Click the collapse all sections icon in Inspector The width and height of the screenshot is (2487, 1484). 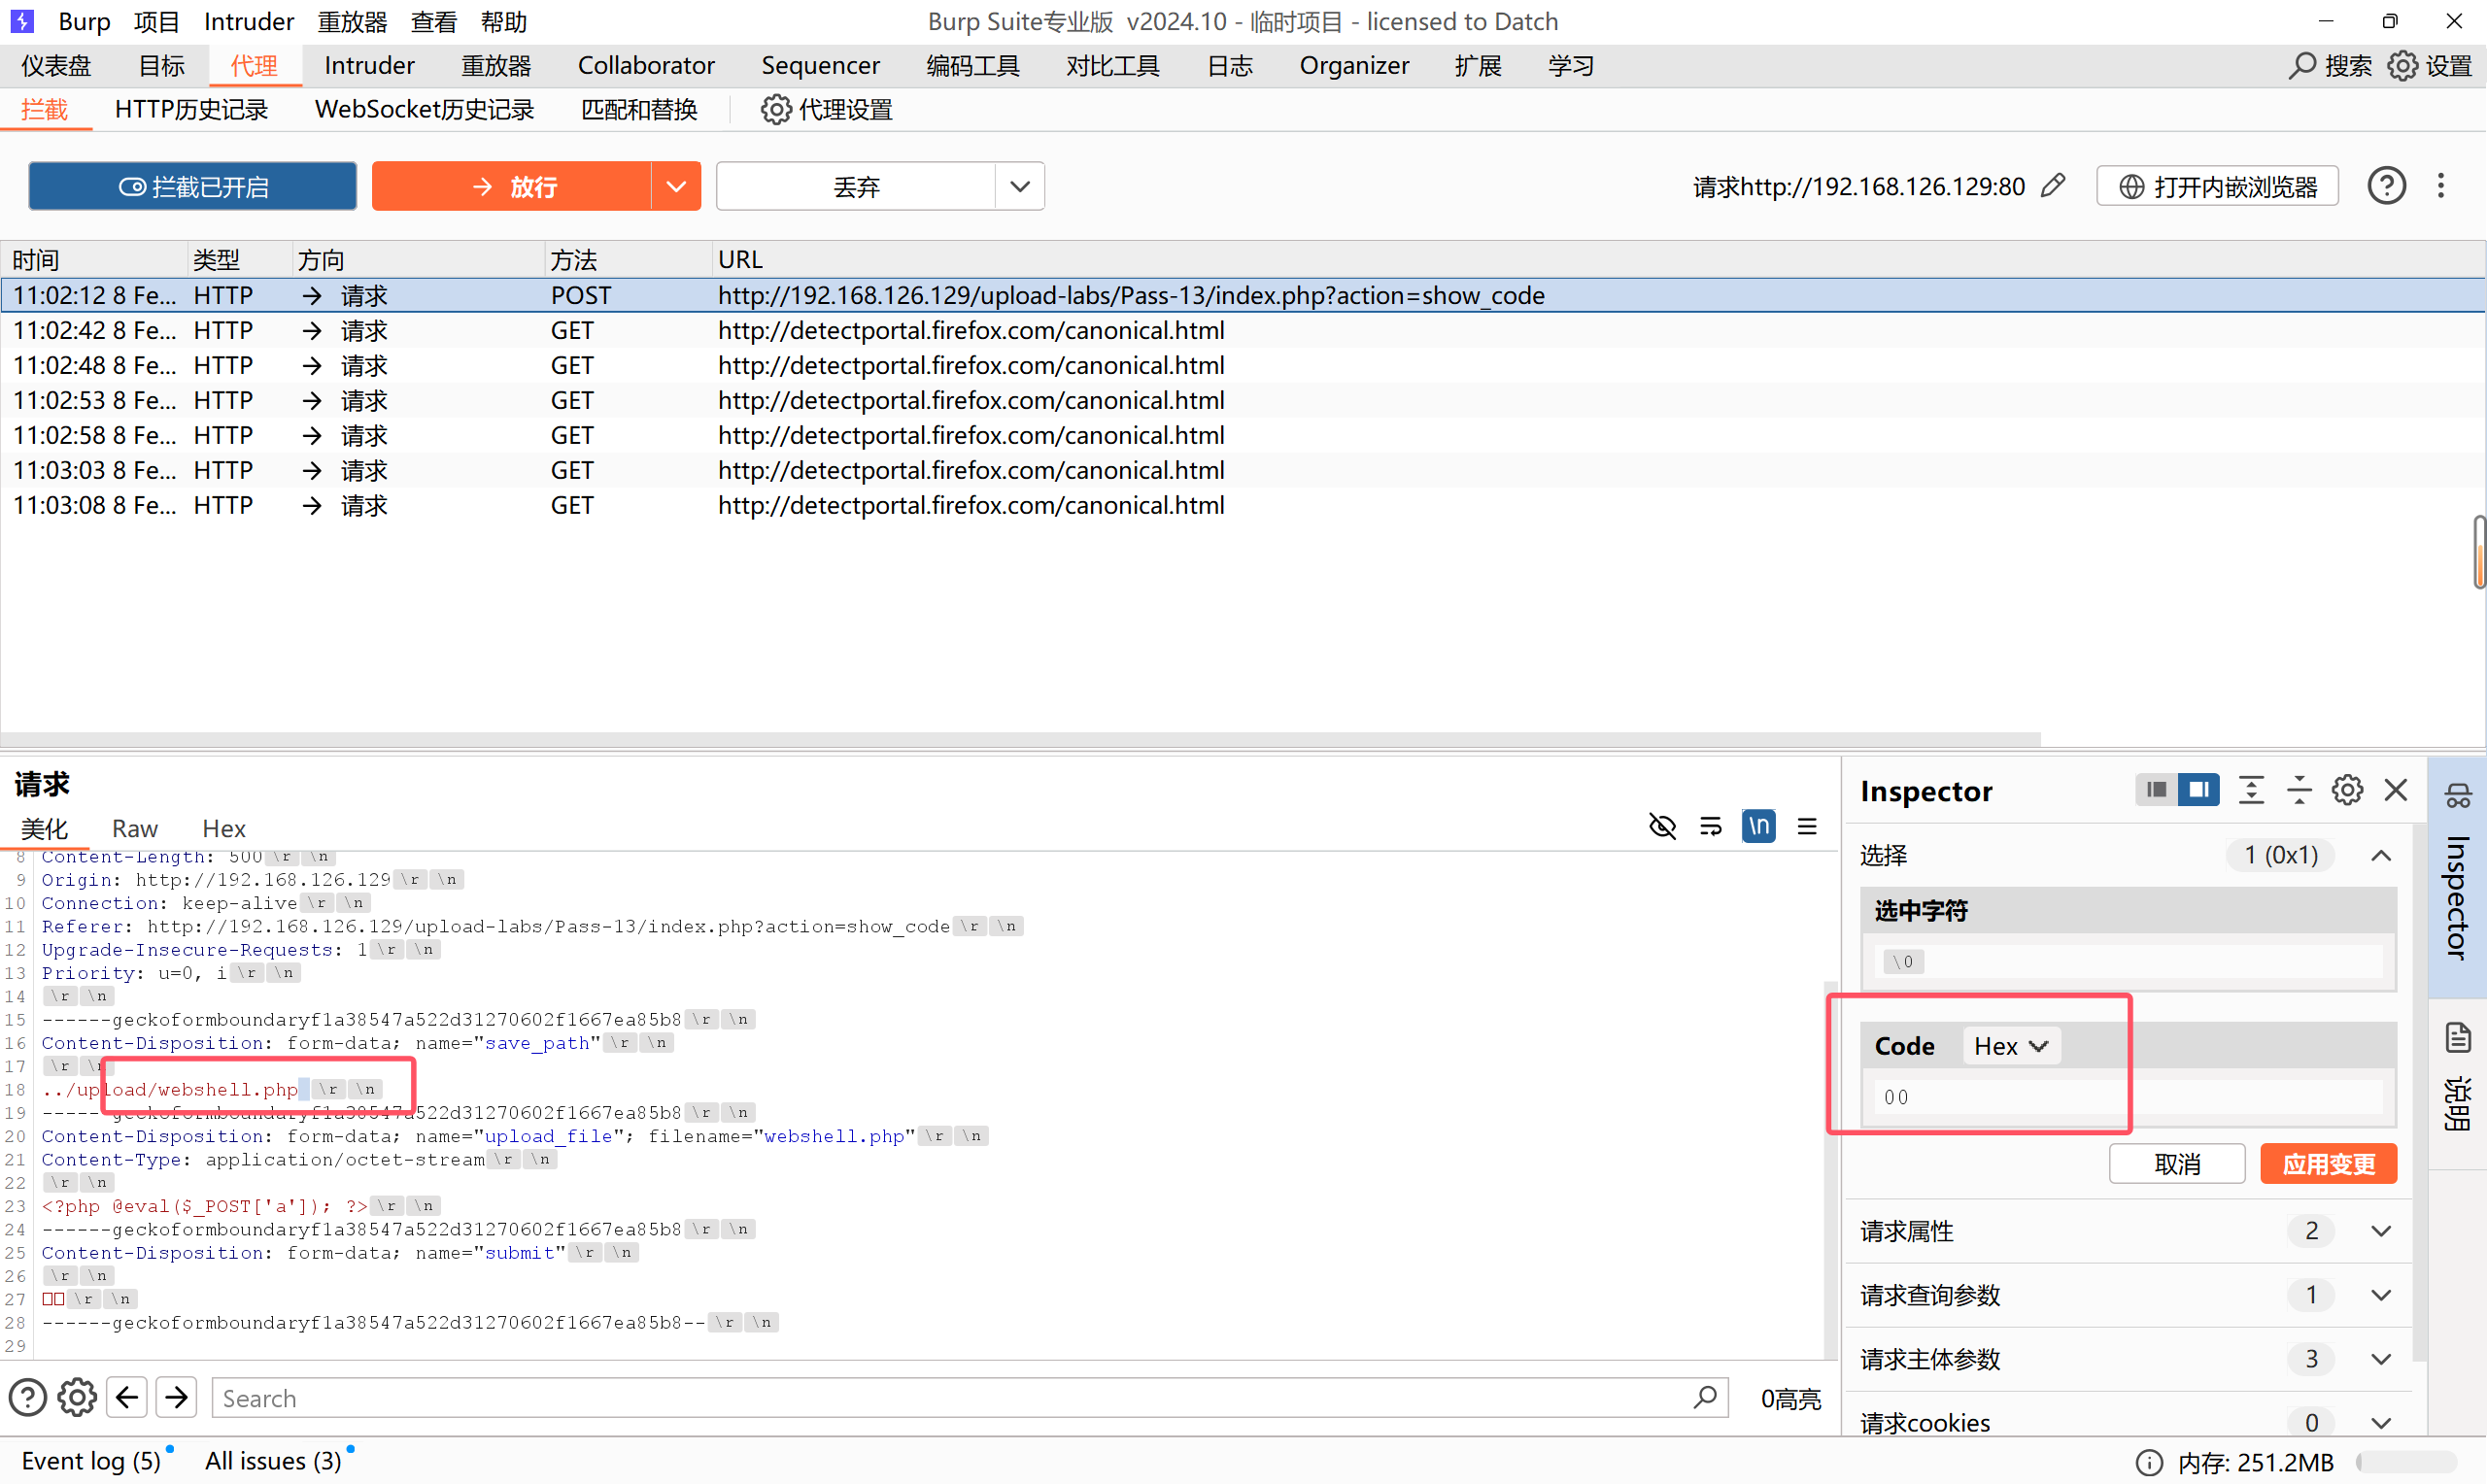pyautogui.click(x=2299, y=790)
